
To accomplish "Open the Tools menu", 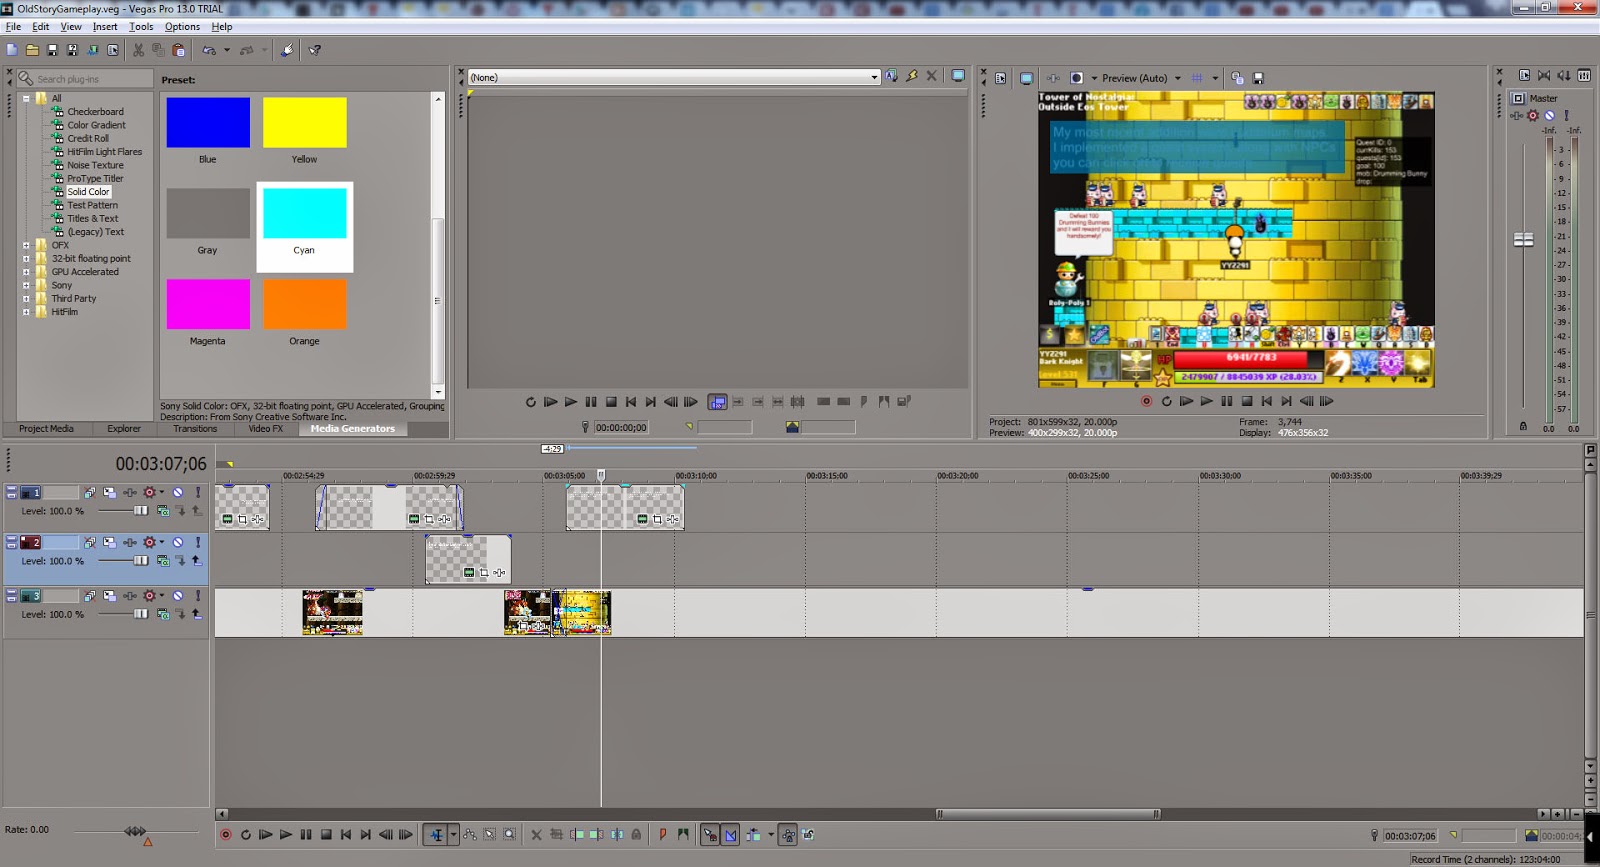I will (x=141, y=27).
